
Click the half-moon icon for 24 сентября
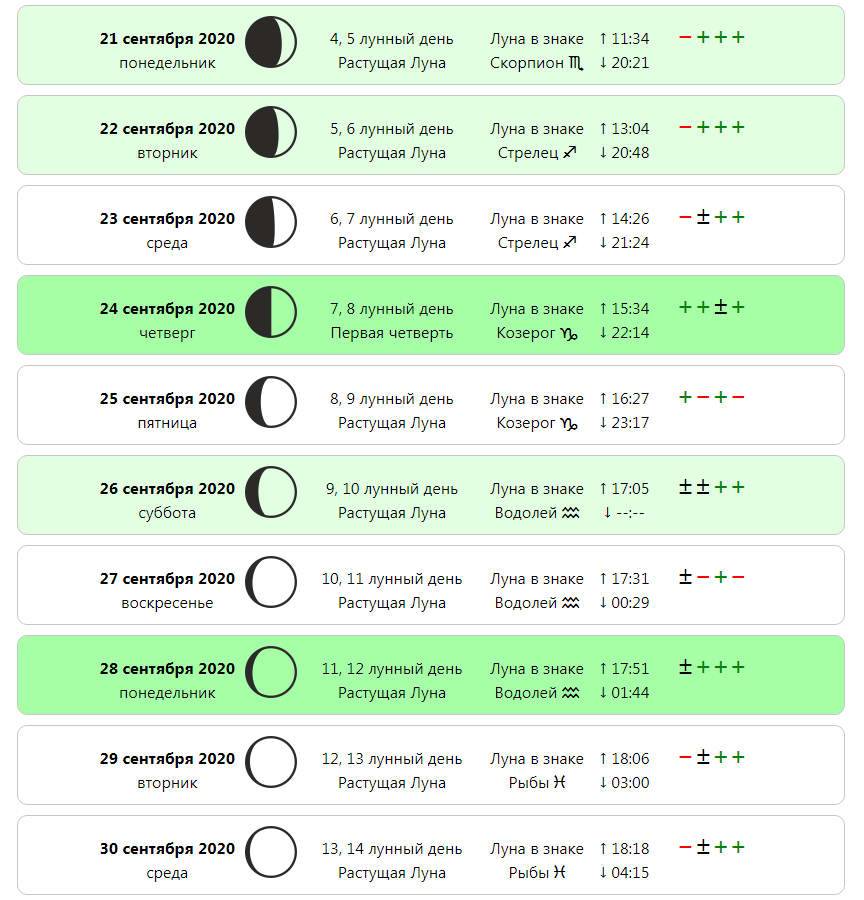(270, 312)
